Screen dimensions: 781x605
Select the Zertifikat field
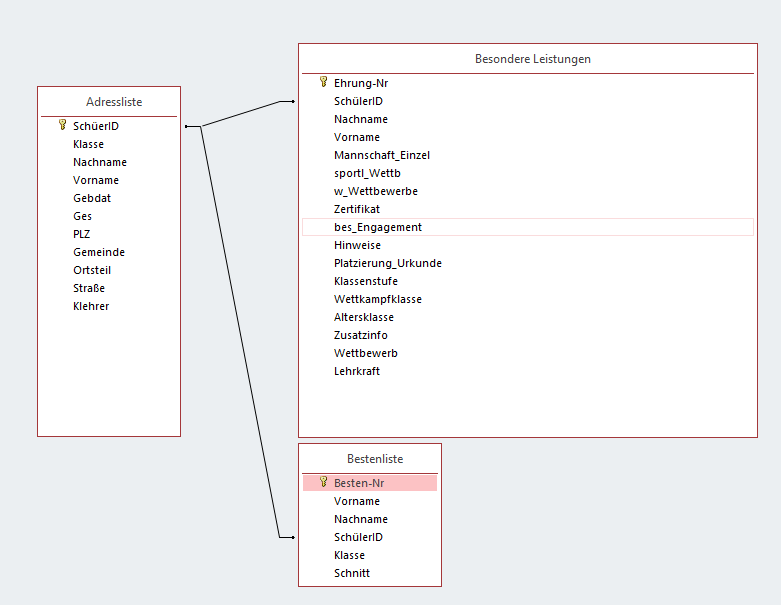click(357, 209)
